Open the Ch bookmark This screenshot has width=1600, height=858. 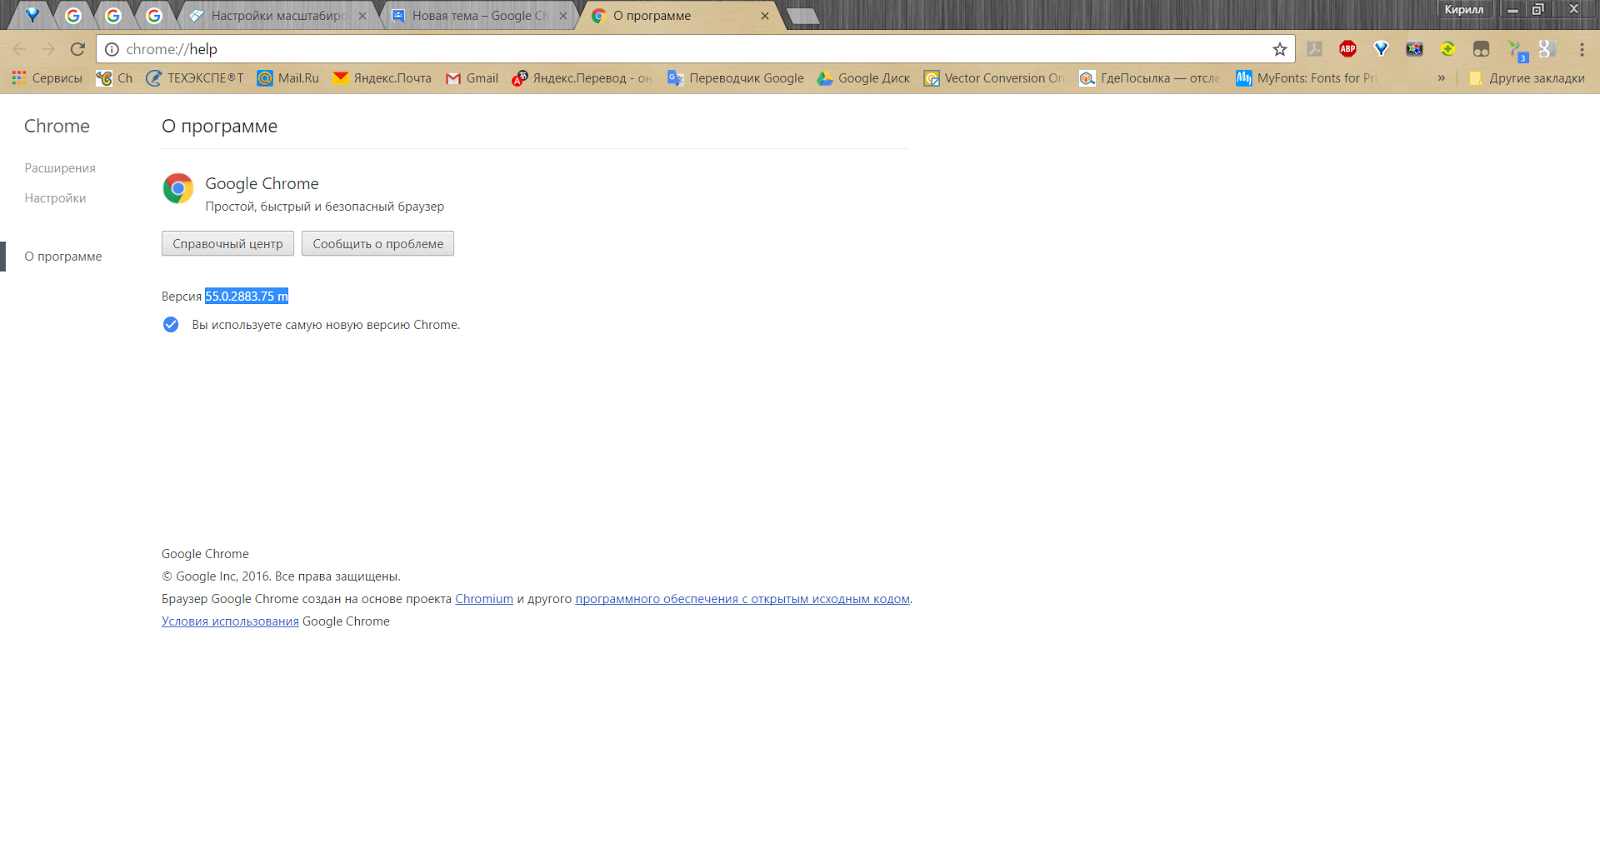[x=114, y=78]
